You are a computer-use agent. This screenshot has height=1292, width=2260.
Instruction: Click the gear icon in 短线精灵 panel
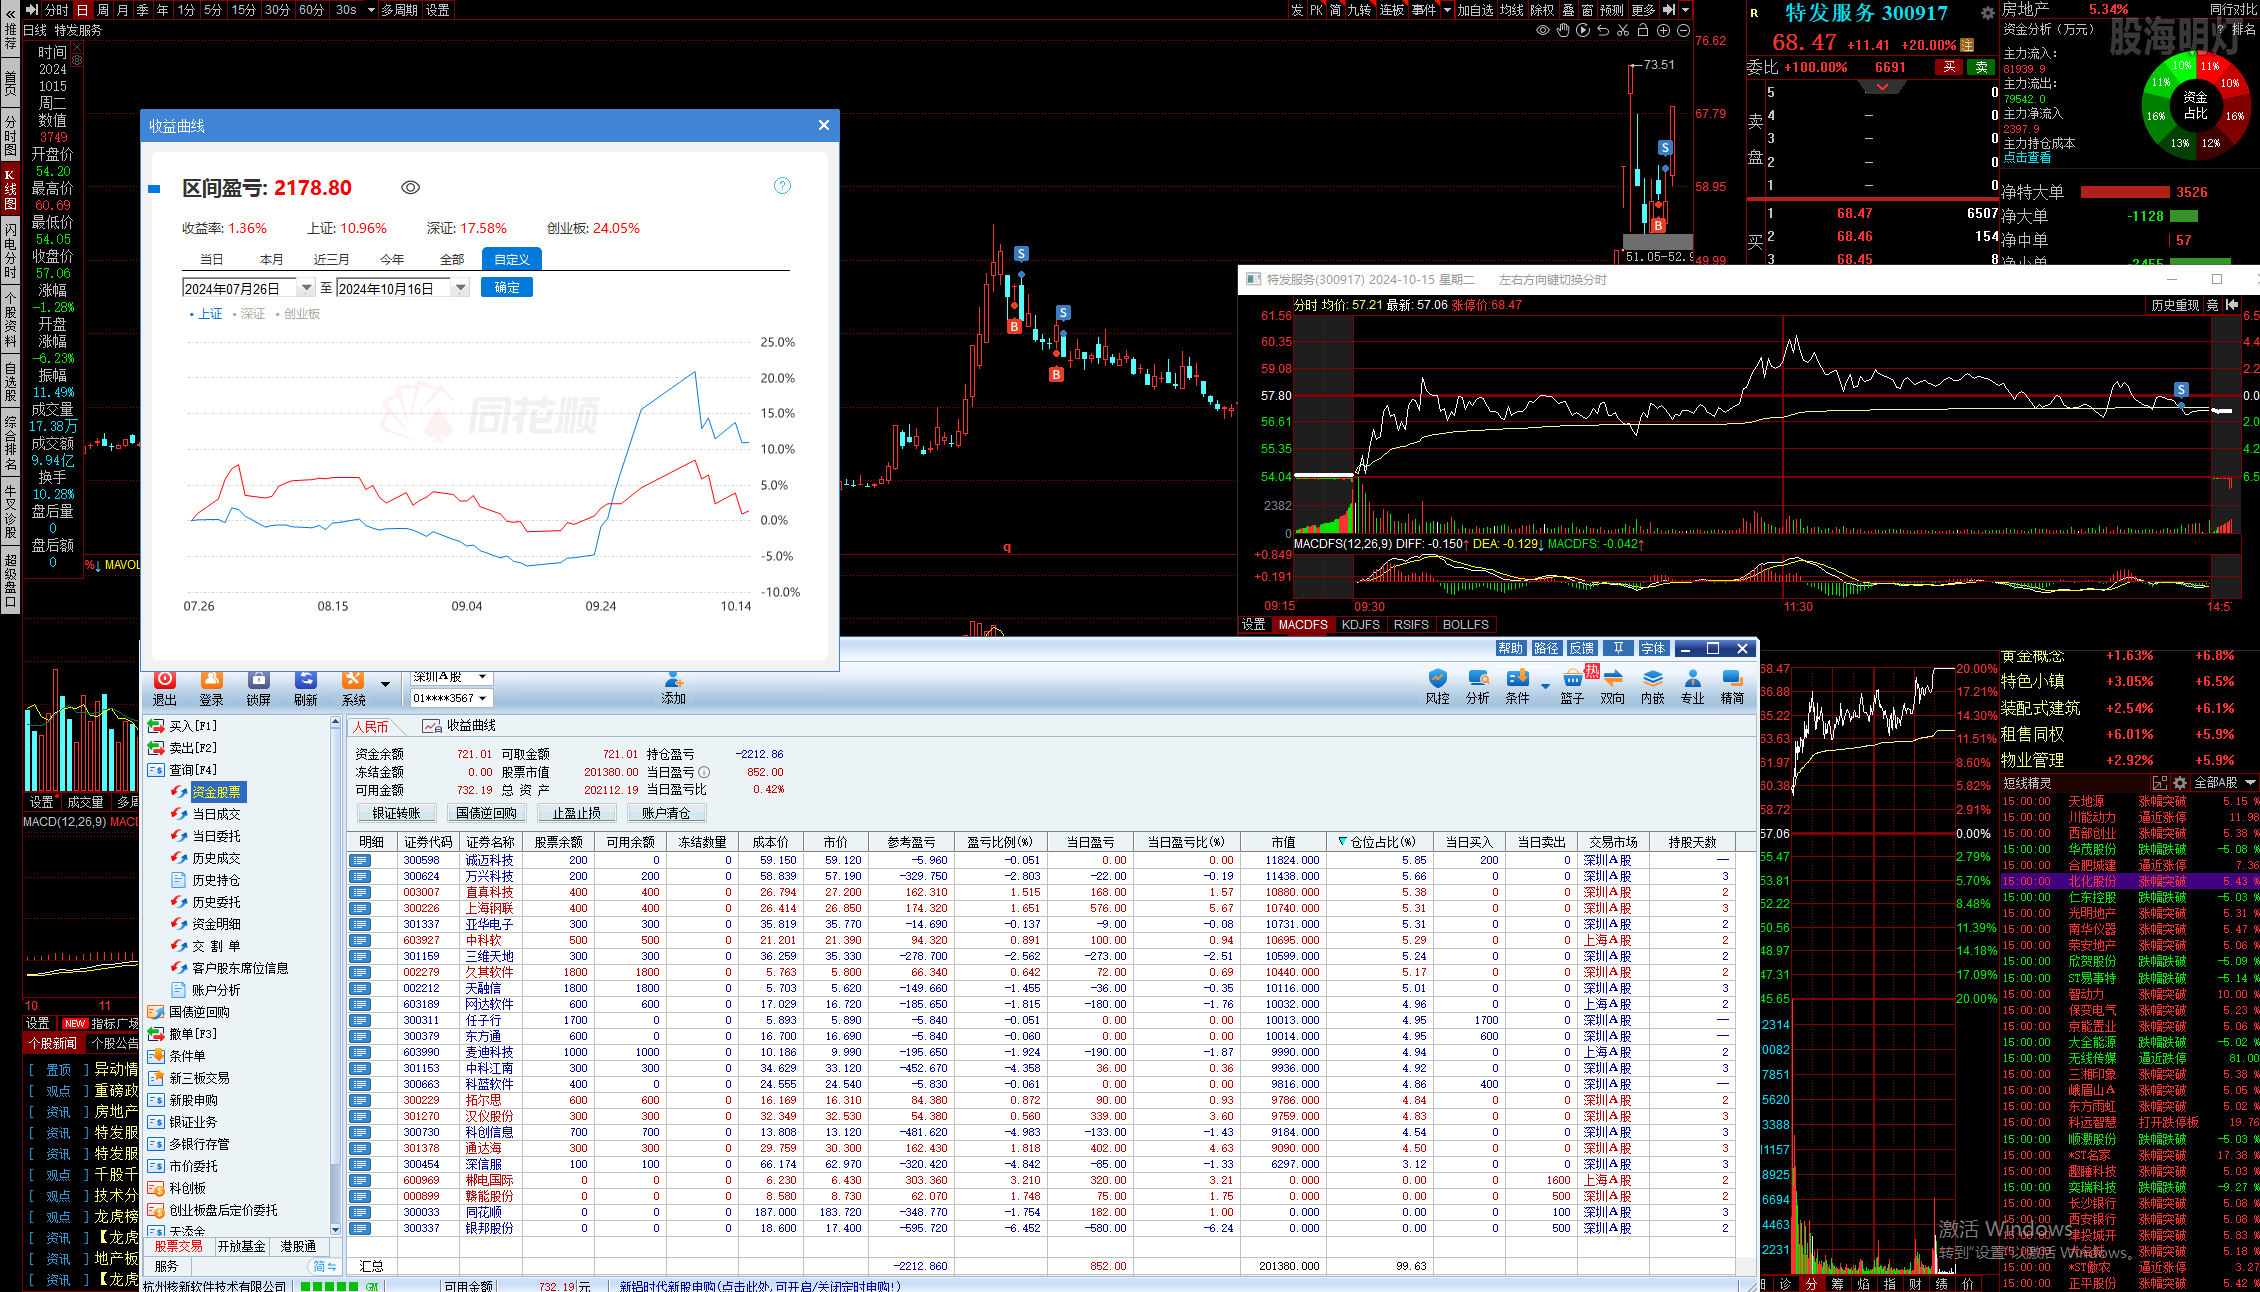2179,783
